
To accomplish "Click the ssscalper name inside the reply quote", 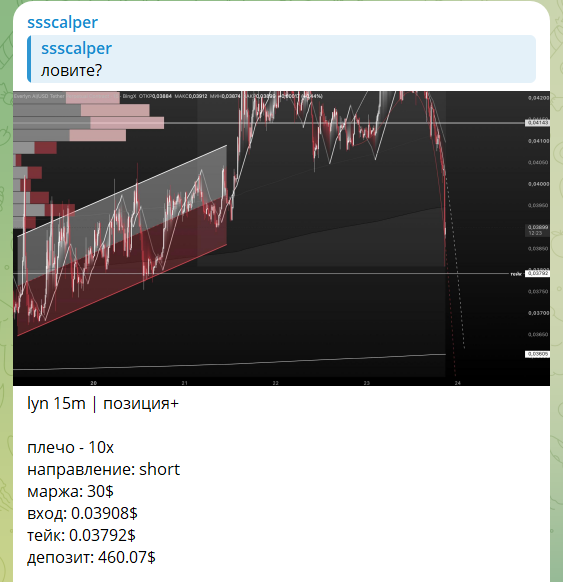I will pos(76,48).
